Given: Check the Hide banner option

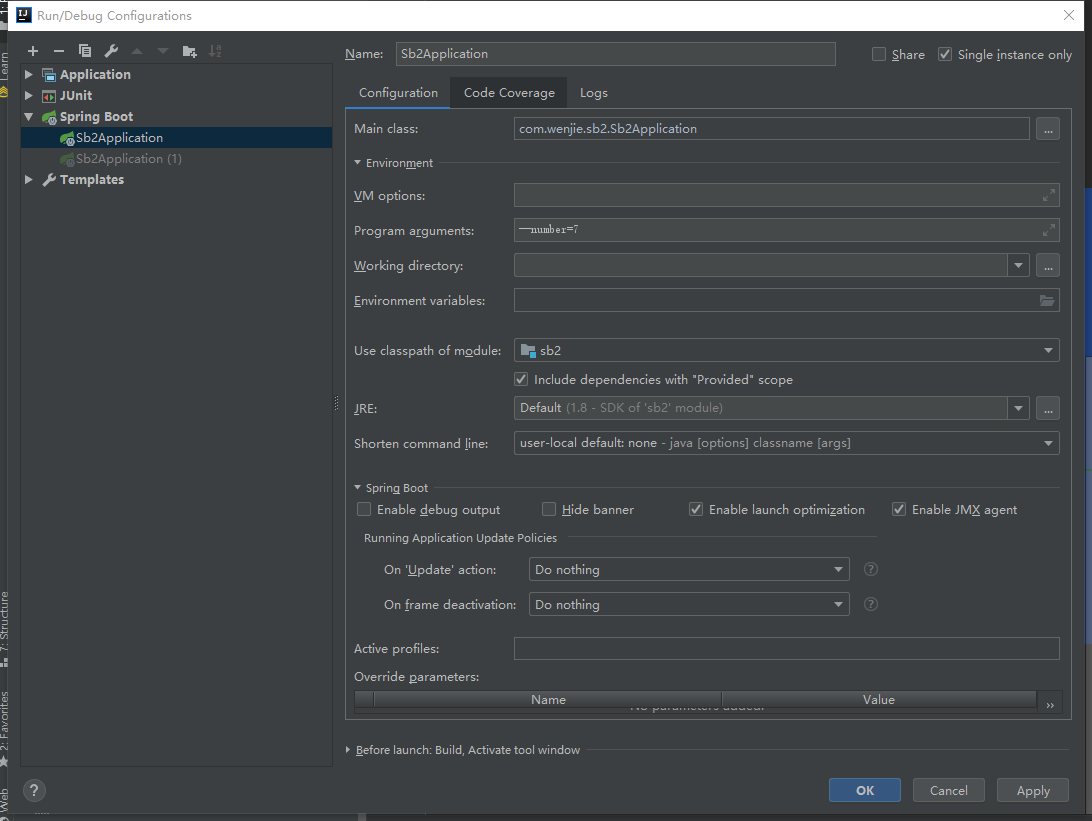Looking at the screenshot, I should point(549,510).
